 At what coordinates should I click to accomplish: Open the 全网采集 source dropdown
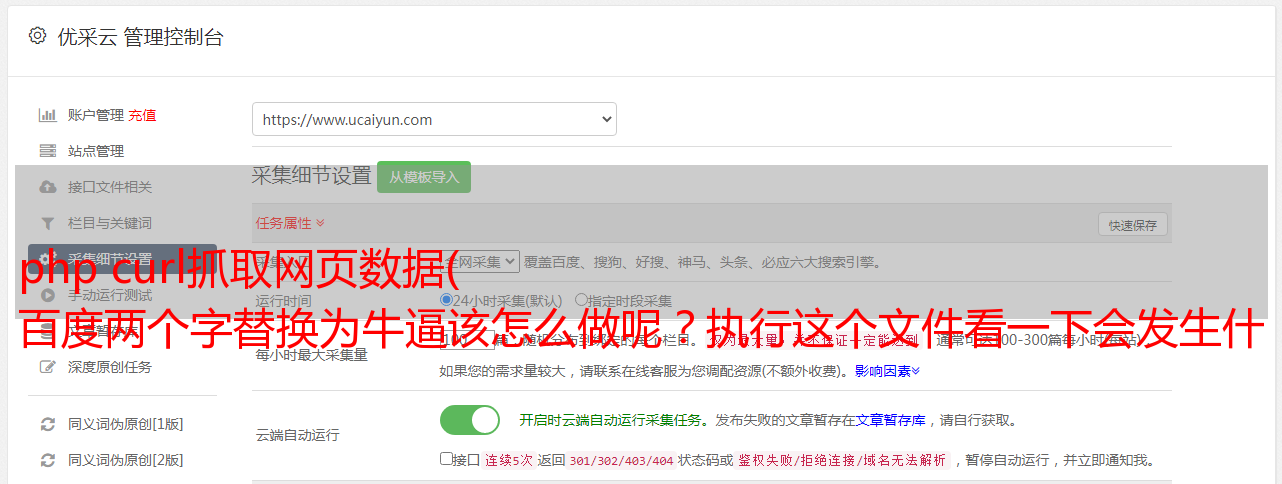tap(480, 261)
